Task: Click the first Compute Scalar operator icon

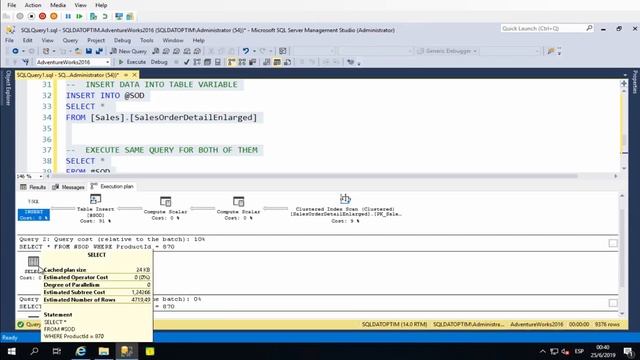Action: [165, 202]
